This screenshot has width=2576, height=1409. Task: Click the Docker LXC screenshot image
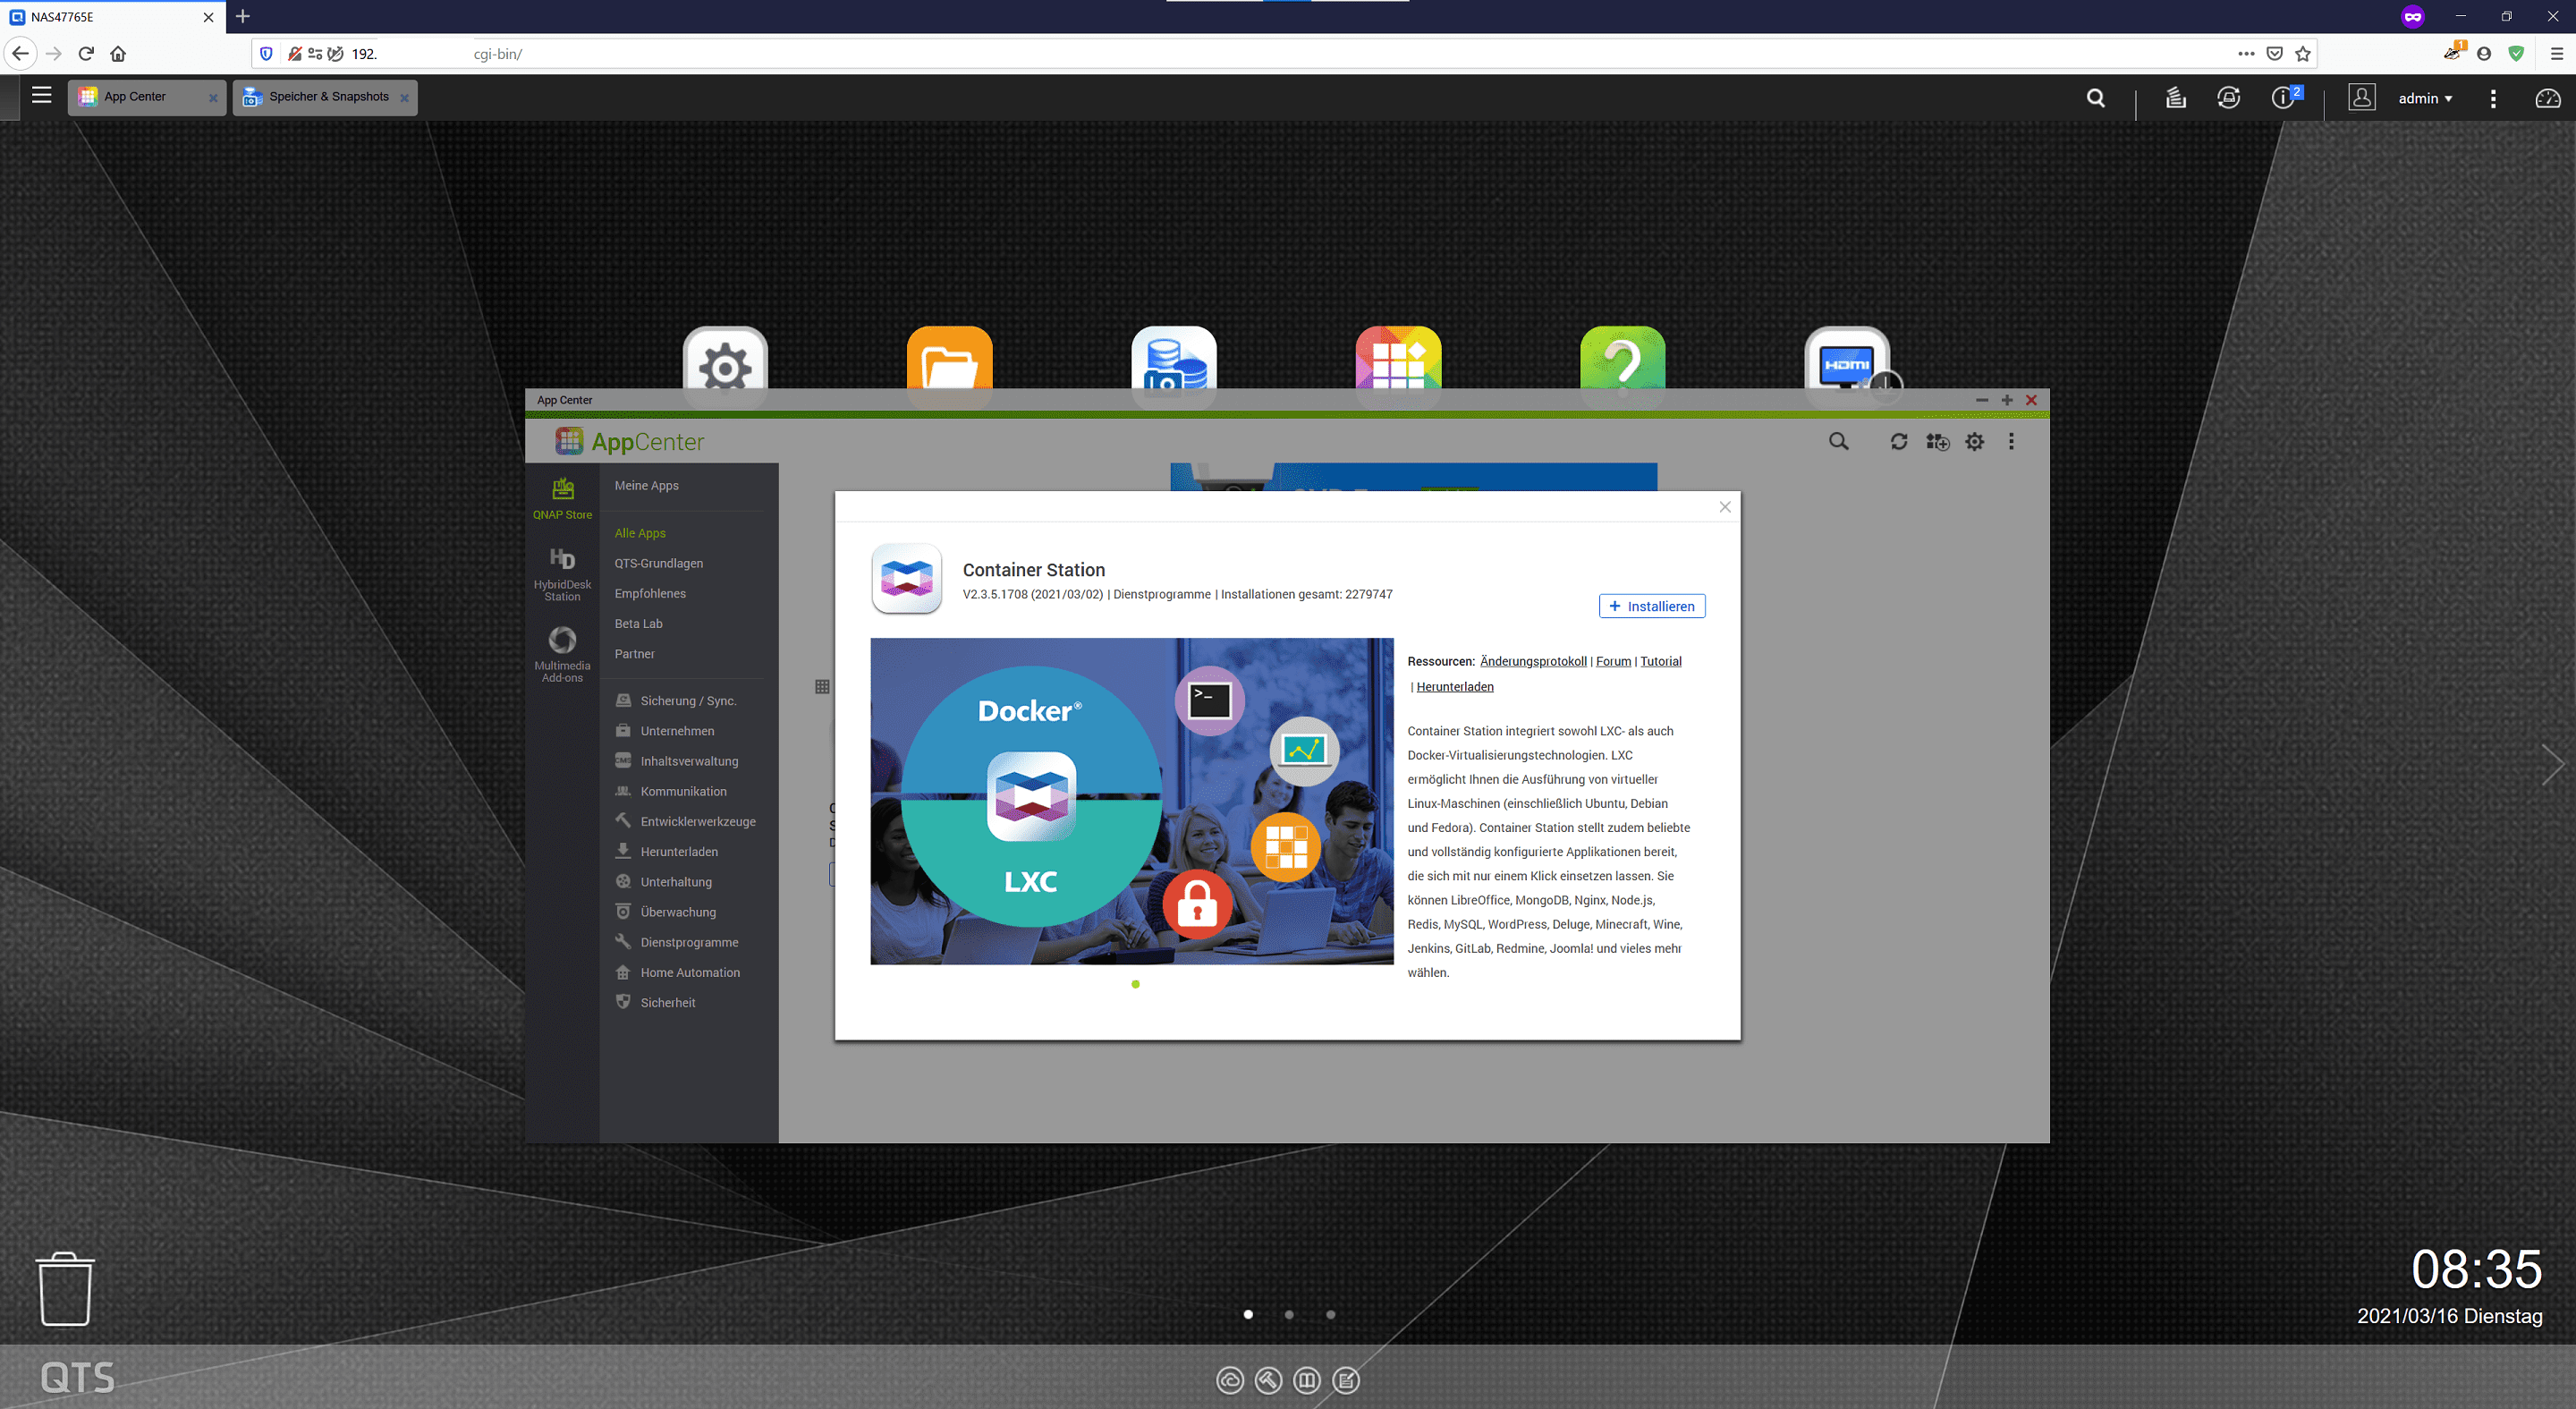tap(1131, 801)
